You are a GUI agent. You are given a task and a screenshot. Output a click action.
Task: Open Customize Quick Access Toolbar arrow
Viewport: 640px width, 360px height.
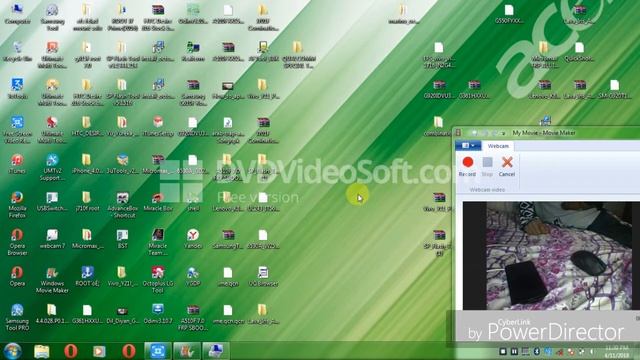click(504, 133)
